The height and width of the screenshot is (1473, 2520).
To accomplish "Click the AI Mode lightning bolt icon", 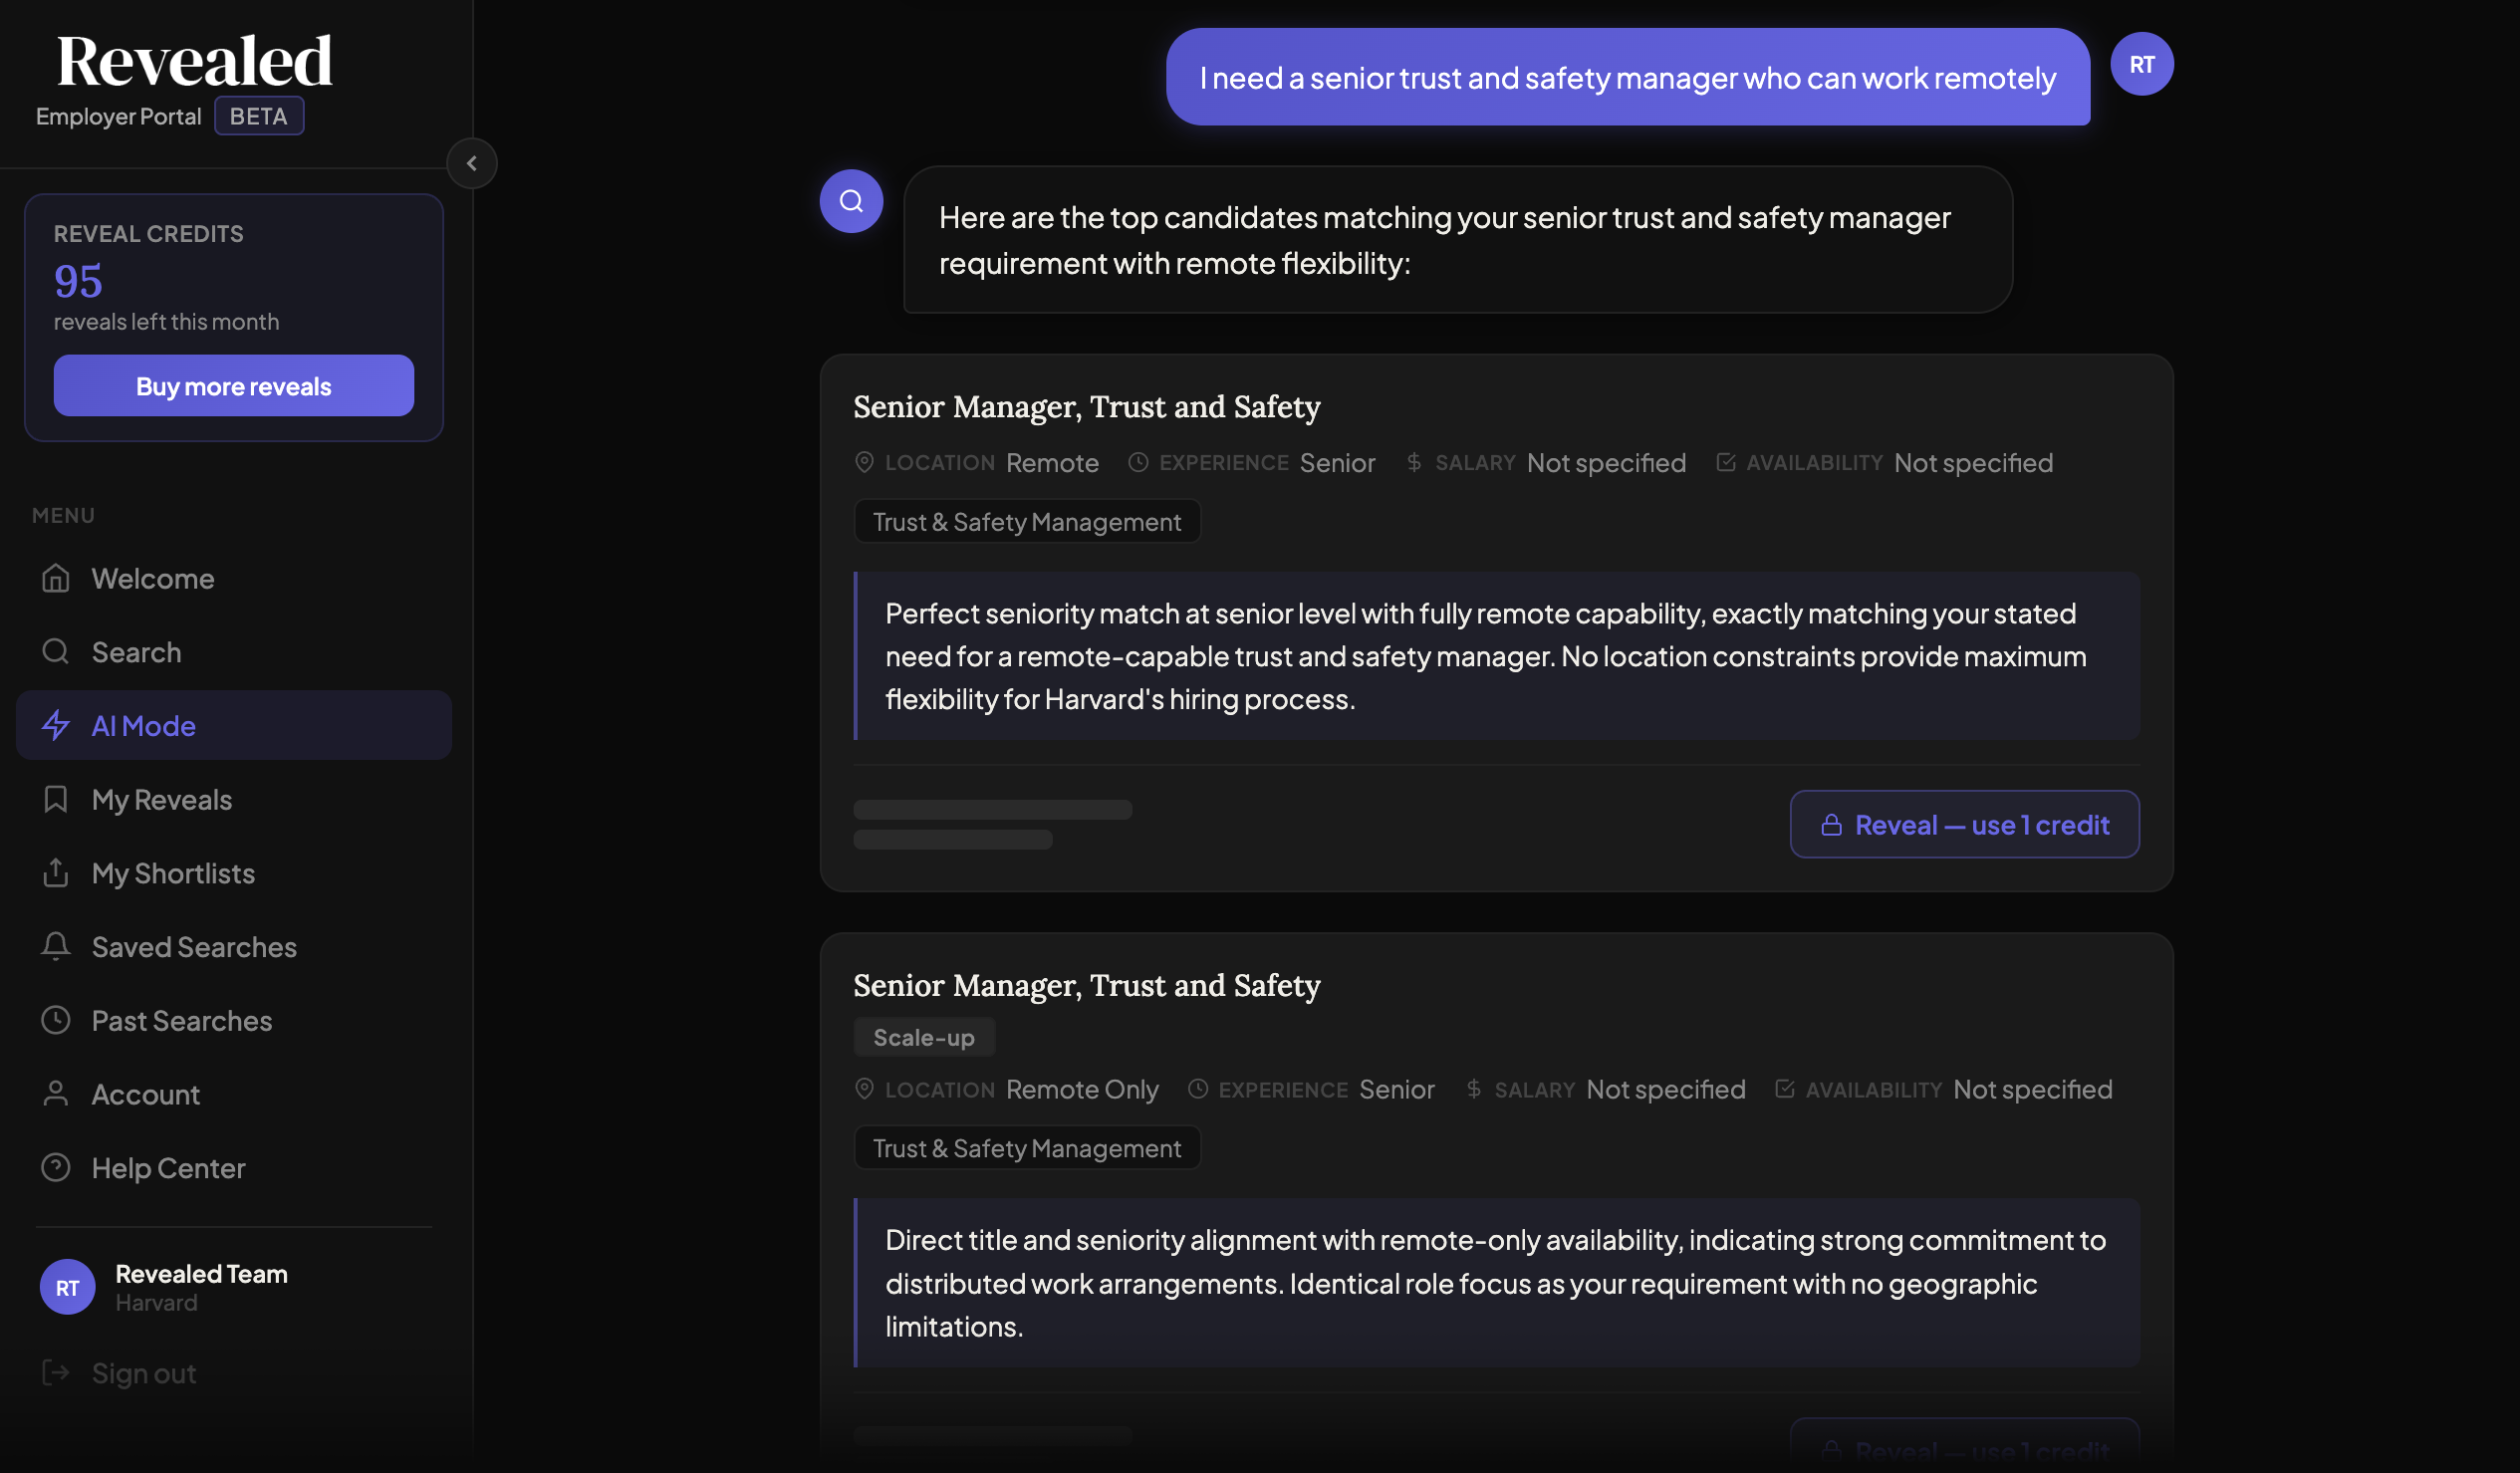I will tap(56, 725).
